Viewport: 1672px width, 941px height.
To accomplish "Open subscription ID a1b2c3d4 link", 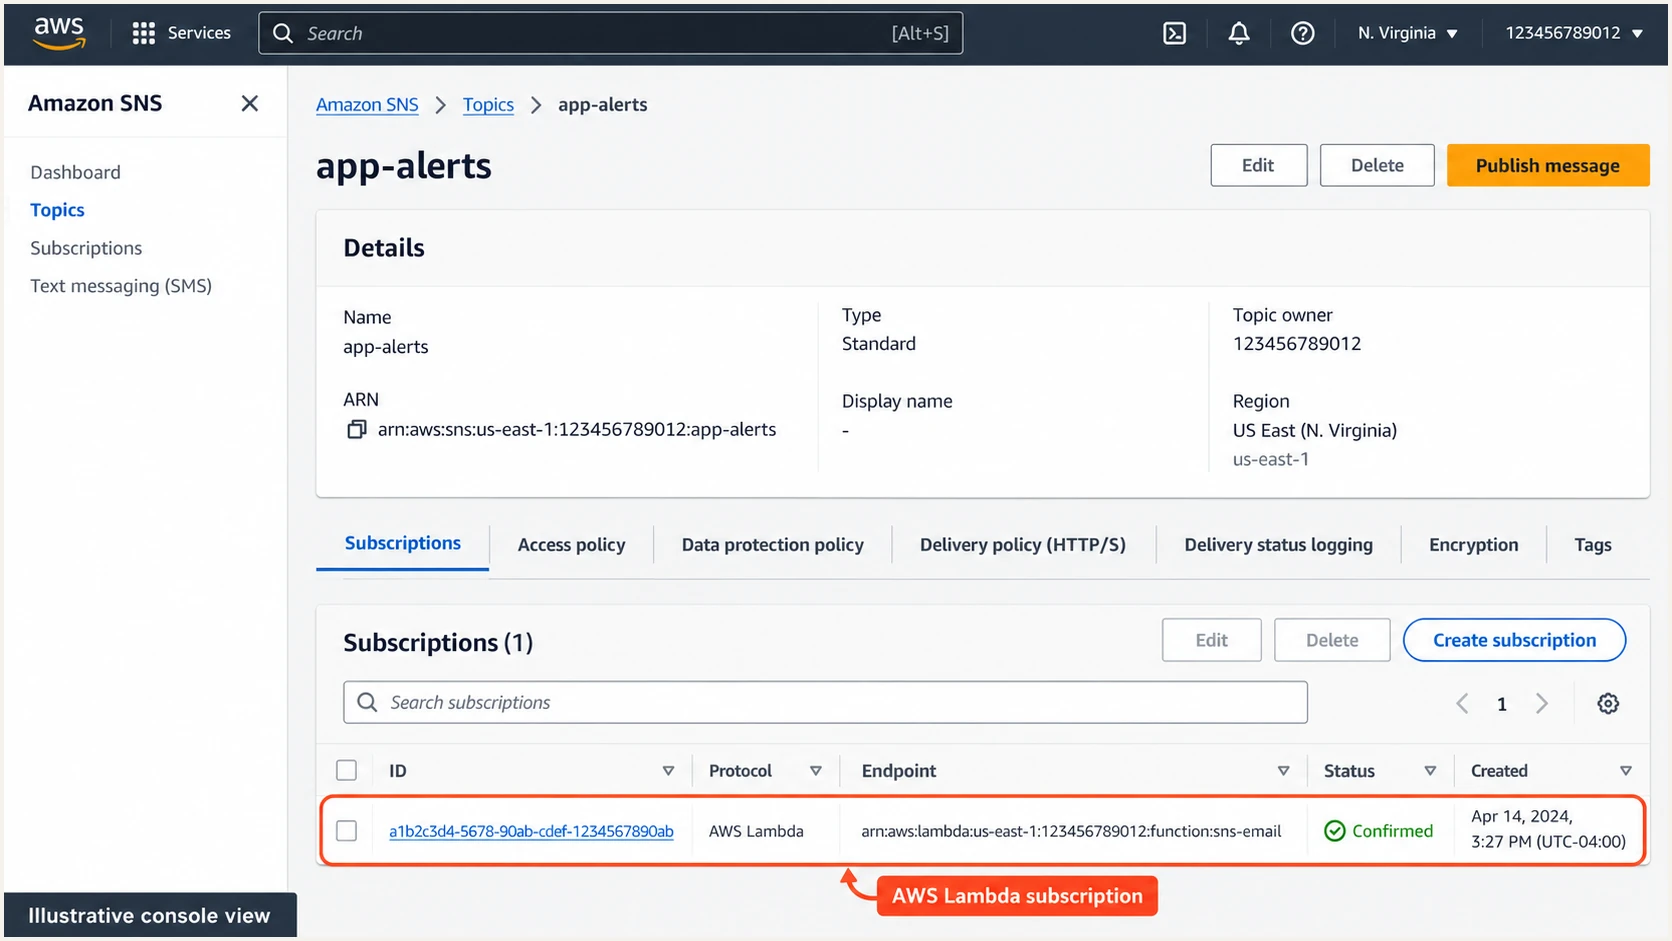I will 531,831.
